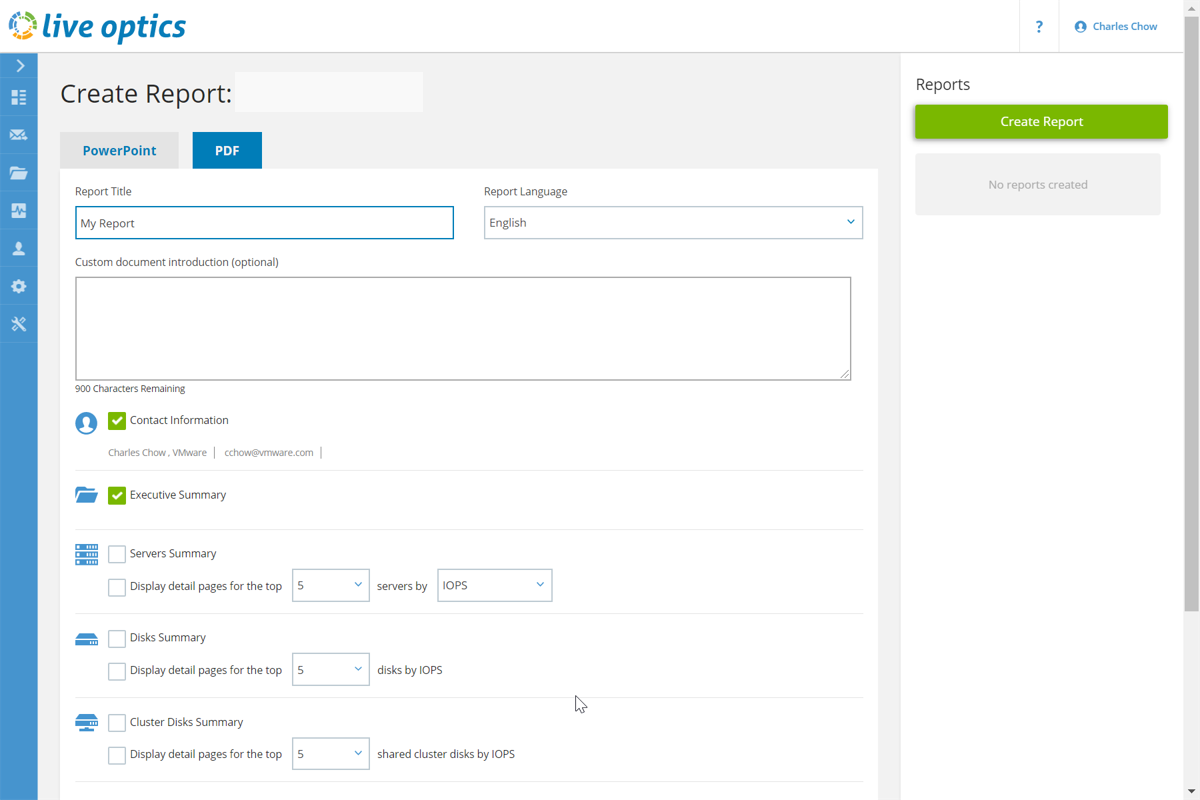Click the cchow@vmware.com email text

tap(269, 453)
